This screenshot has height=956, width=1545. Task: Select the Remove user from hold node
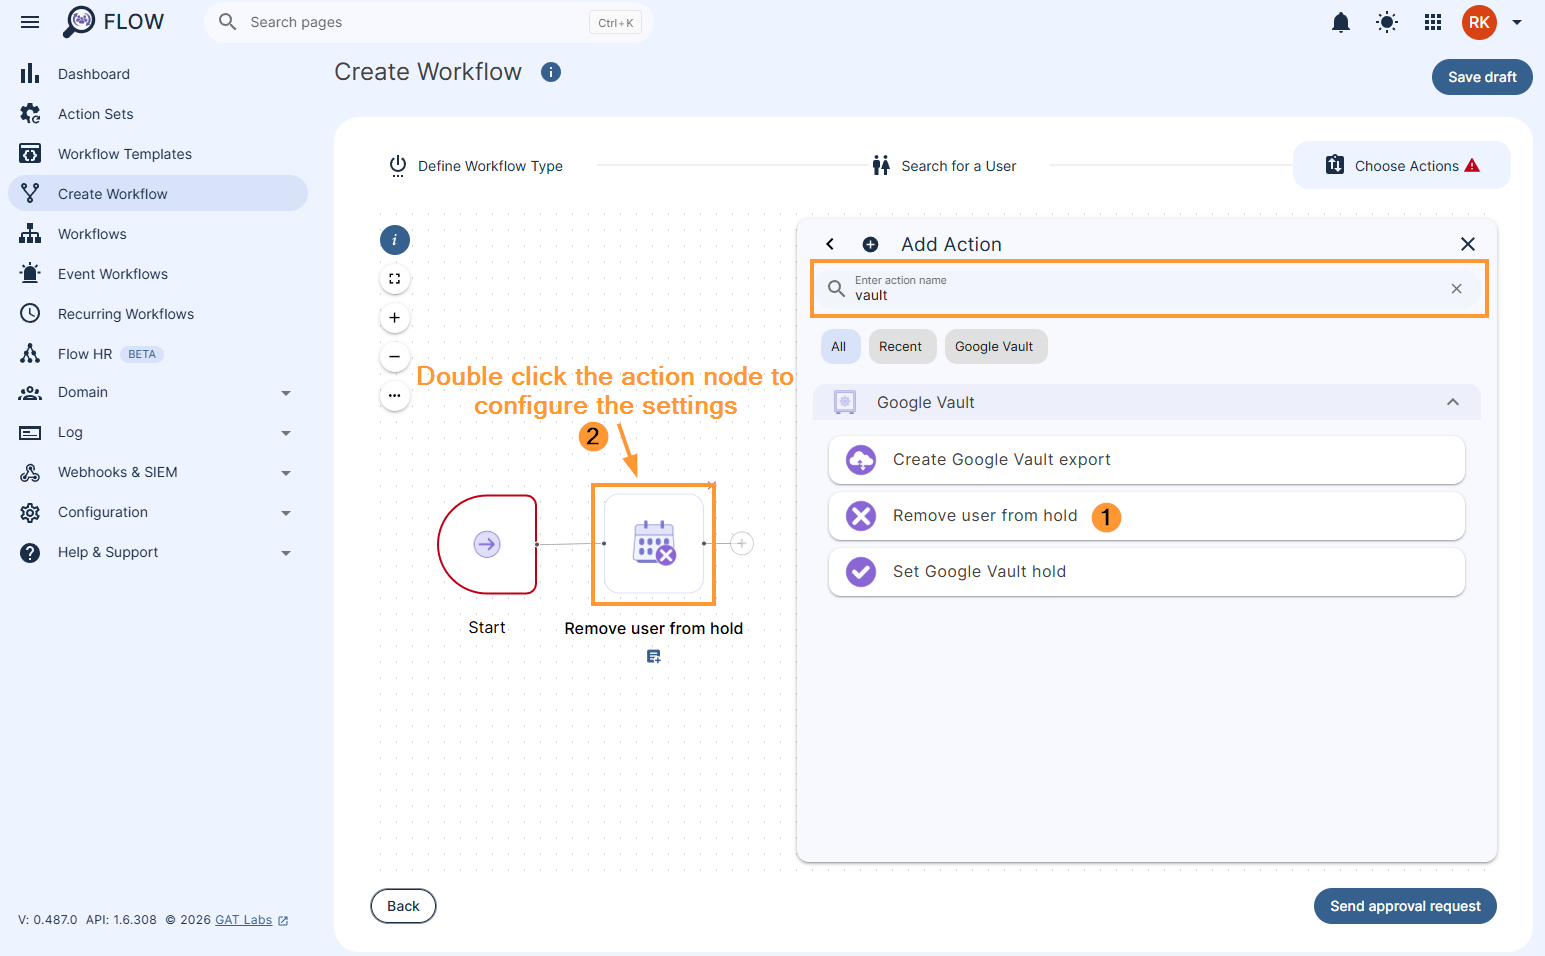pos(654,544)
